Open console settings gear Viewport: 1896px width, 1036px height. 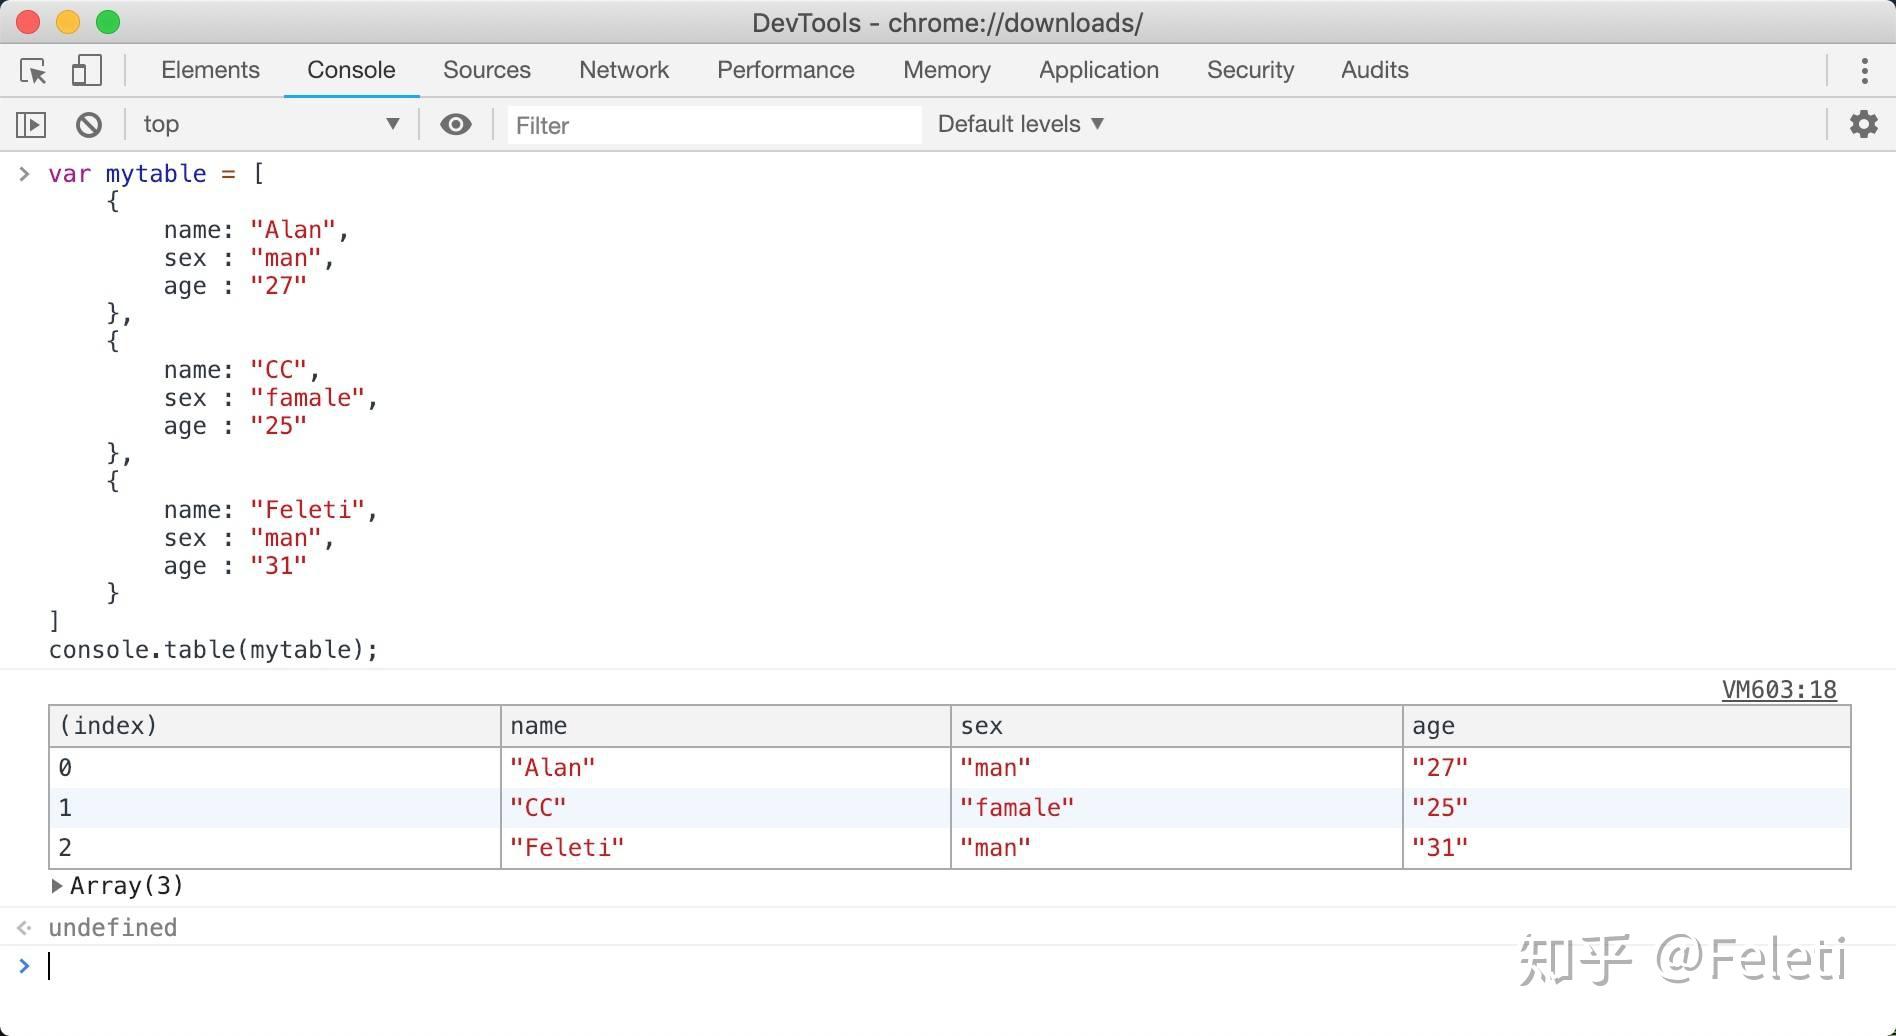pyautogui.click(x=1863, y=125)
